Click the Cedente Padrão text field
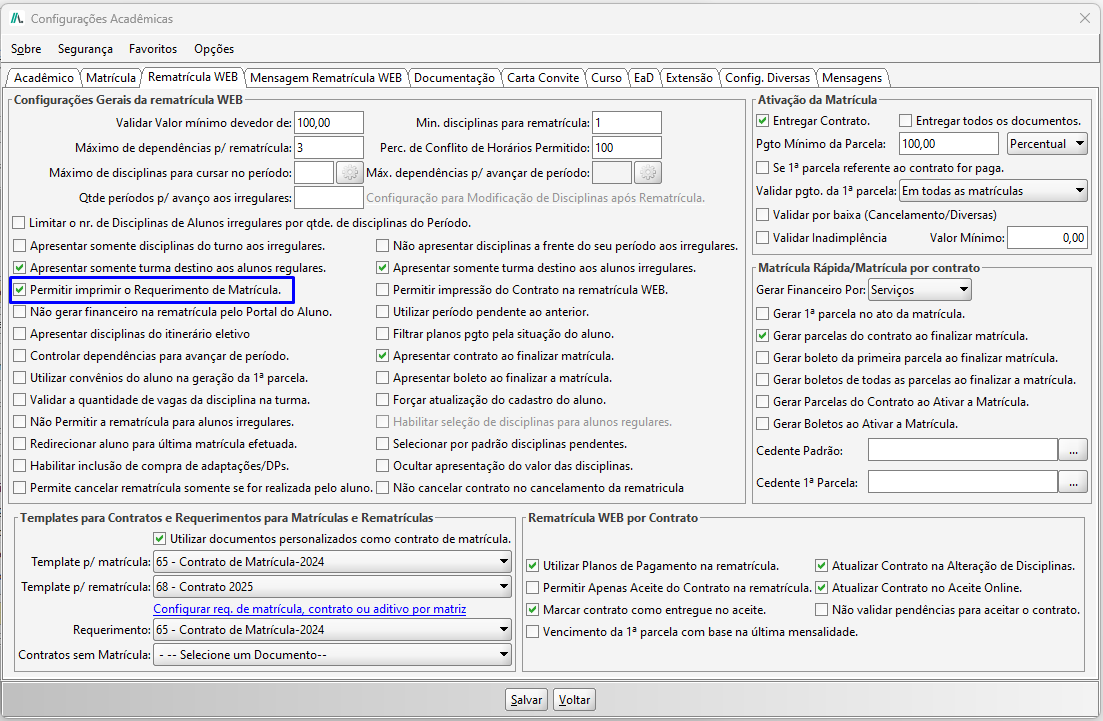The image size is (1103, 721). coord(962,450)
